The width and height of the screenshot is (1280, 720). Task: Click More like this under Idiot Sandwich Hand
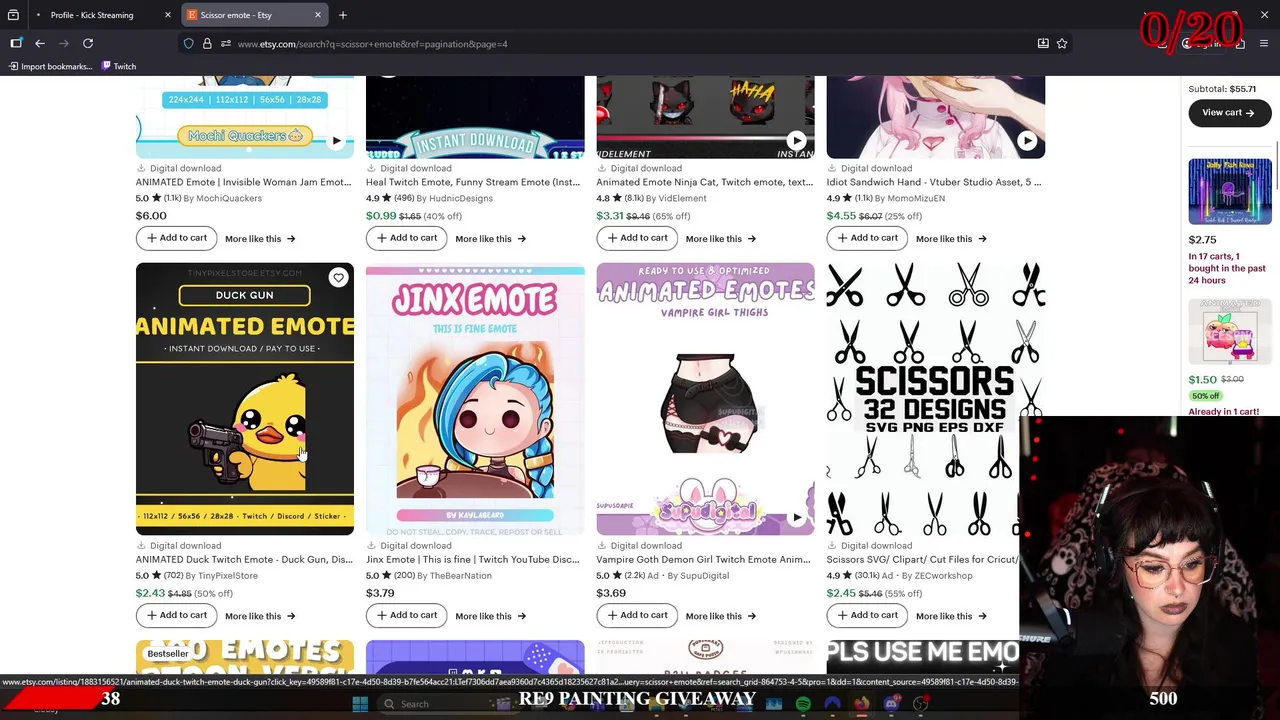[x=951, y=239]
